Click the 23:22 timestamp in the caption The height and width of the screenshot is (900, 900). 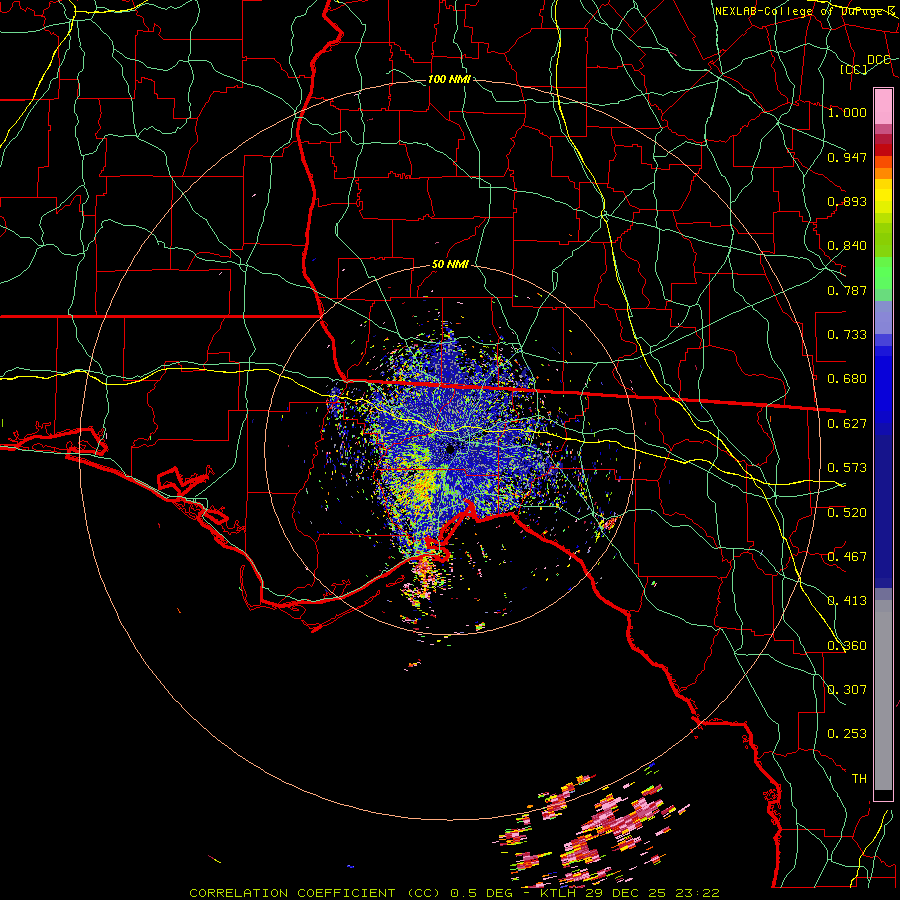pos(699,893)
